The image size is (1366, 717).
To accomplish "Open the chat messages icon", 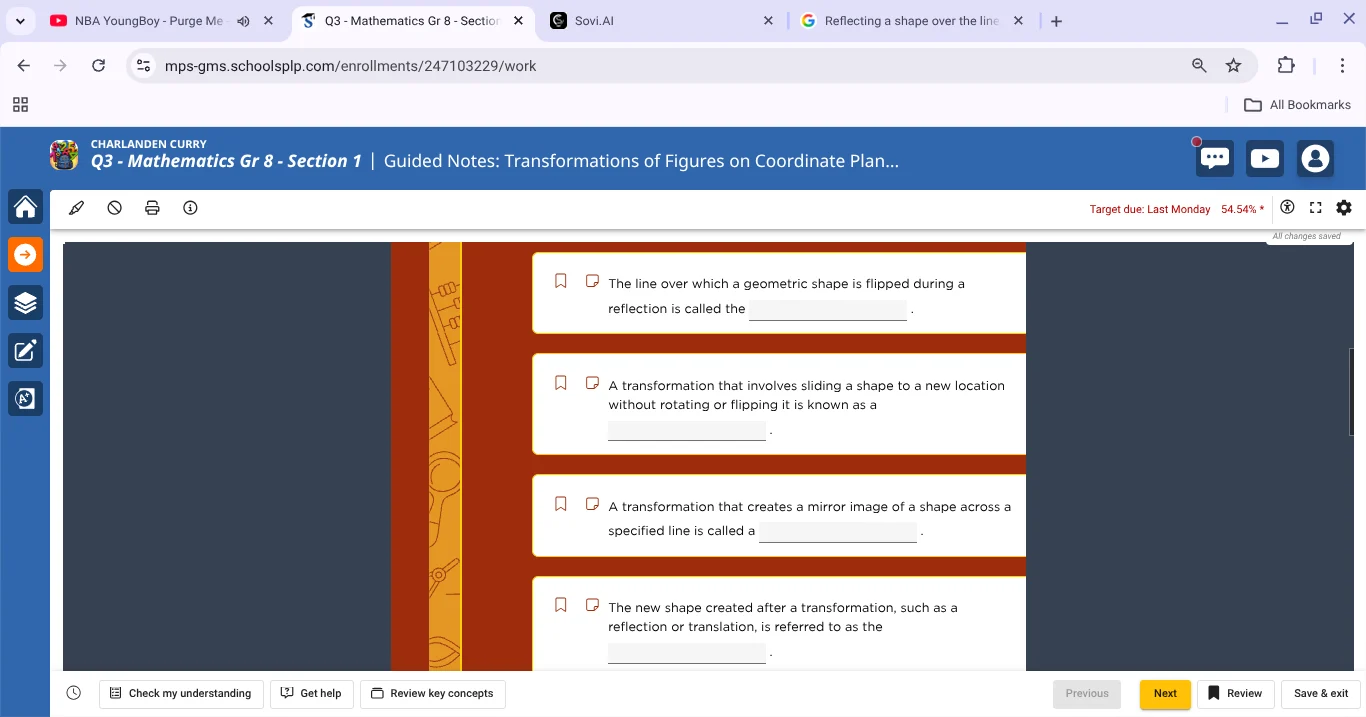I will (x=1215, y=159).
